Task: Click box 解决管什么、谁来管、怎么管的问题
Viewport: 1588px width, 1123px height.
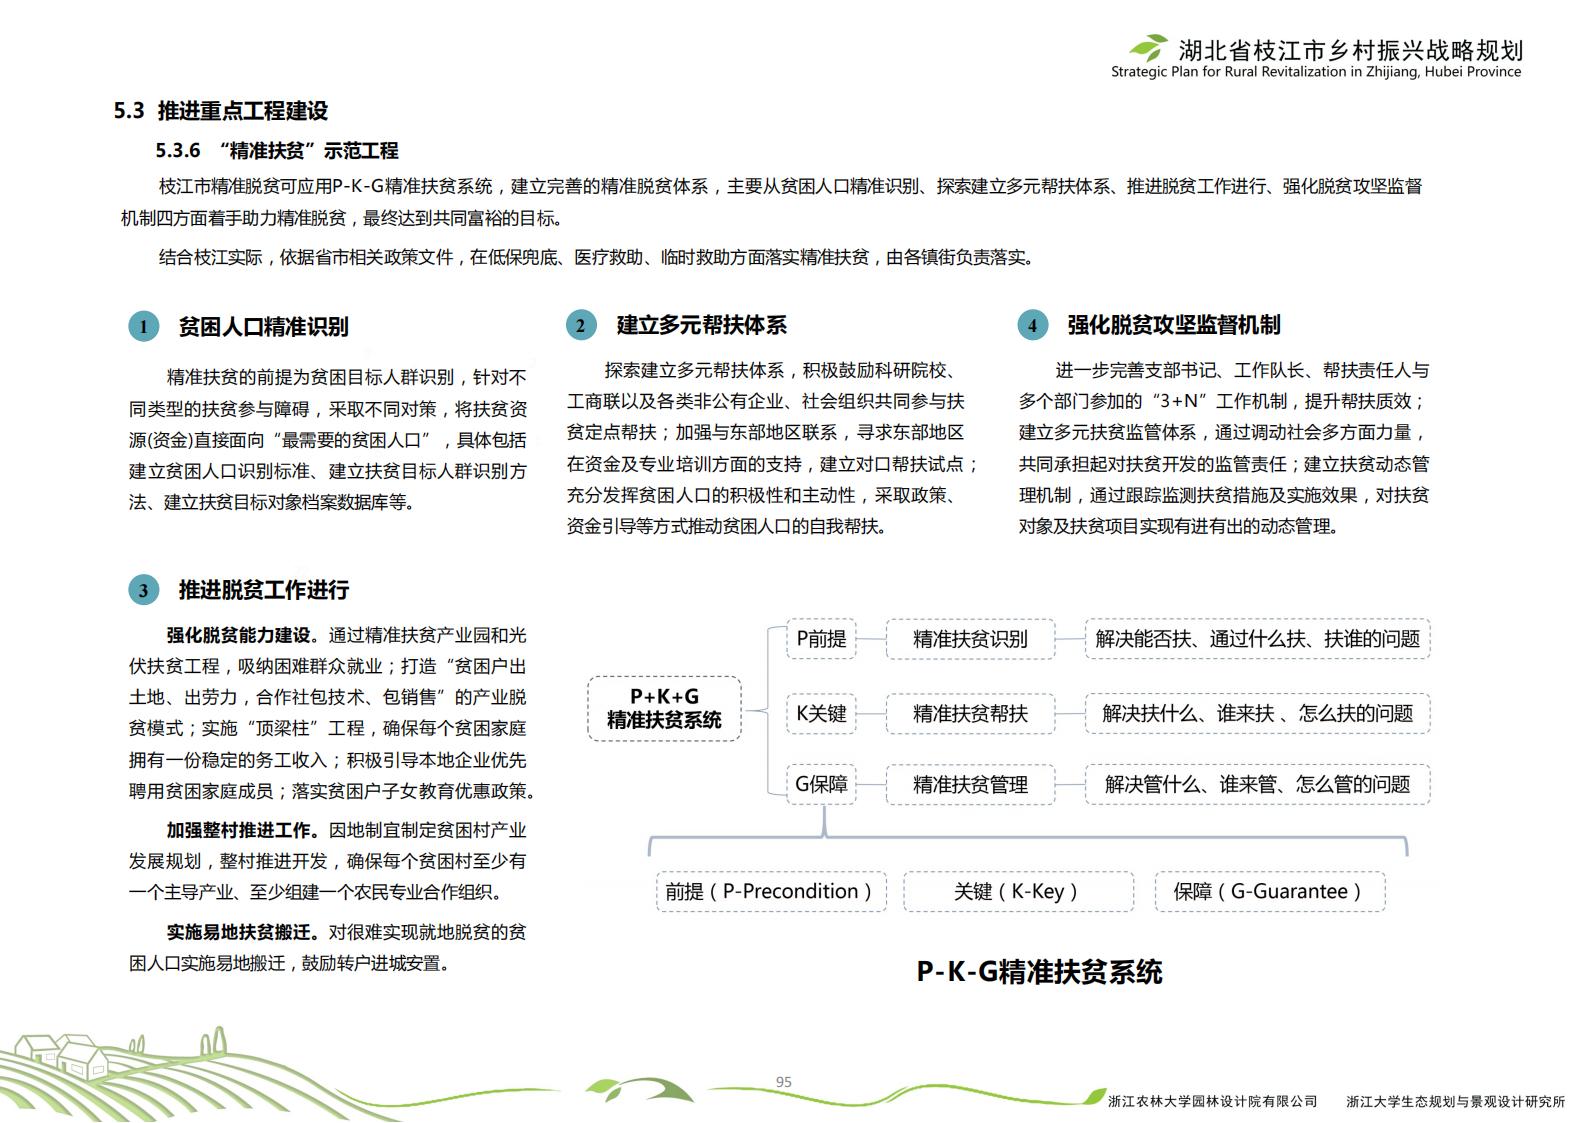Action: (x=1257, y=784)
